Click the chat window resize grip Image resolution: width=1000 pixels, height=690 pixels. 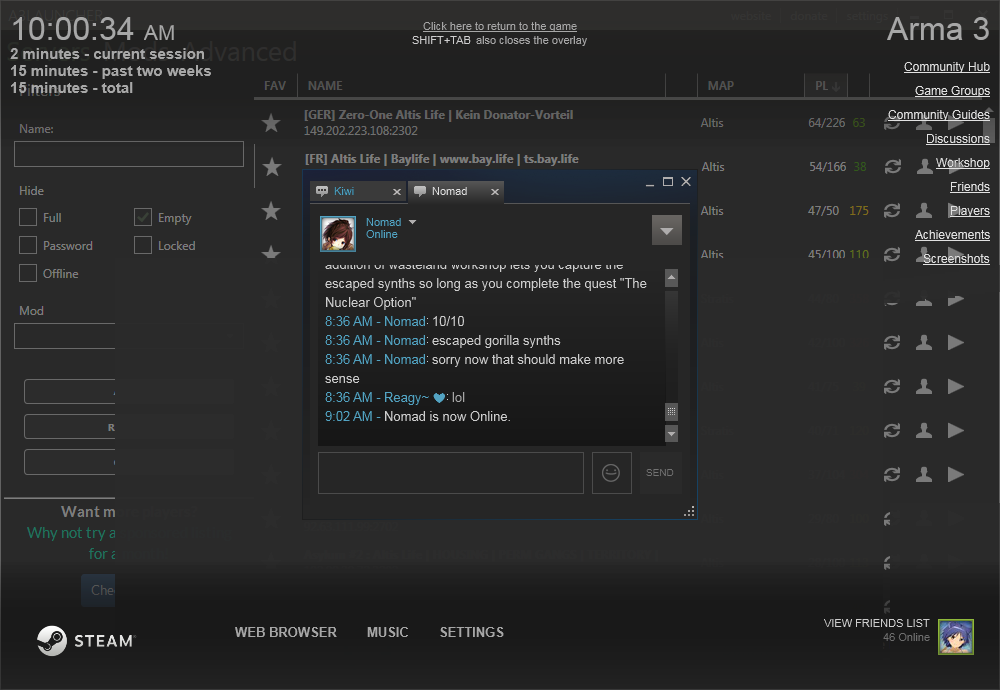(689, 511)
